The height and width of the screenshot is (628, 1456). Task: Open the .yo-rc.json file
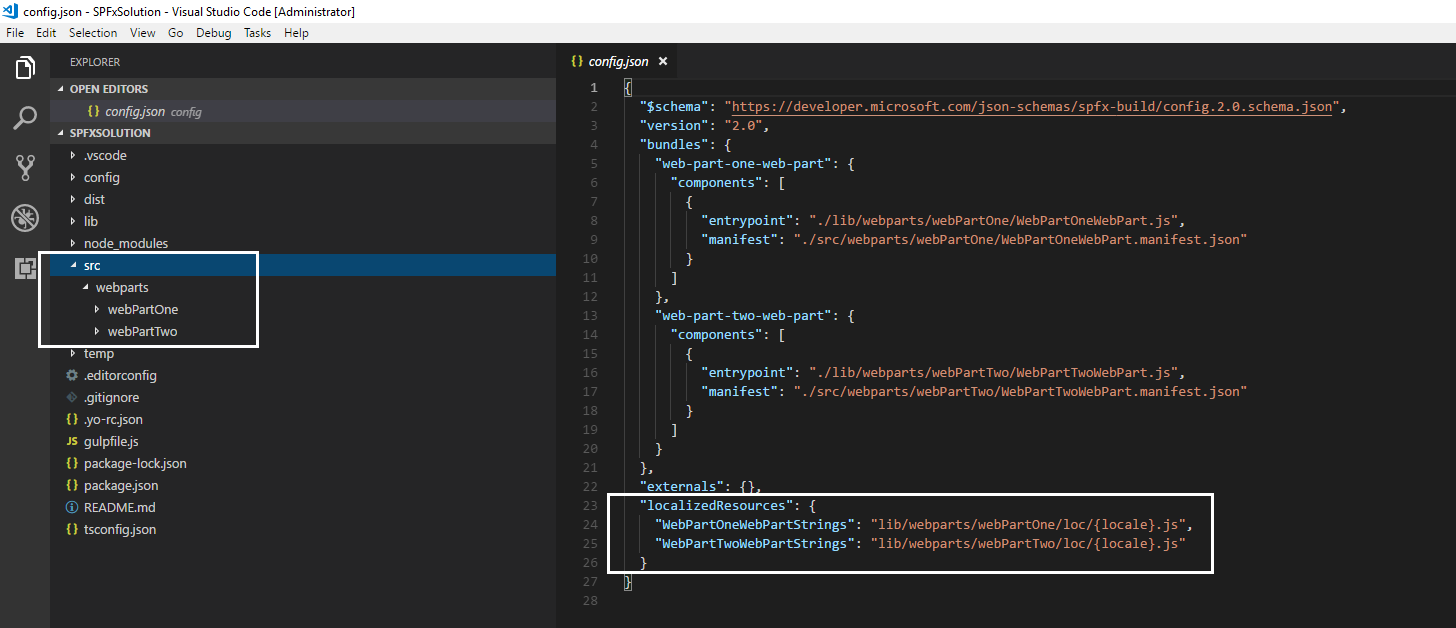(x=302, y=419)
